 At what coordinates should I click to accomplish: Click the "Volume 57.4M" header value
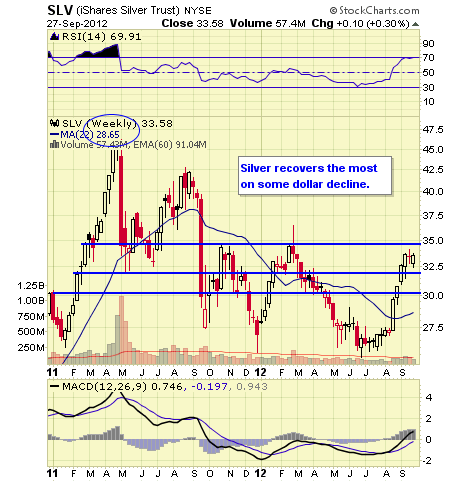268,23
